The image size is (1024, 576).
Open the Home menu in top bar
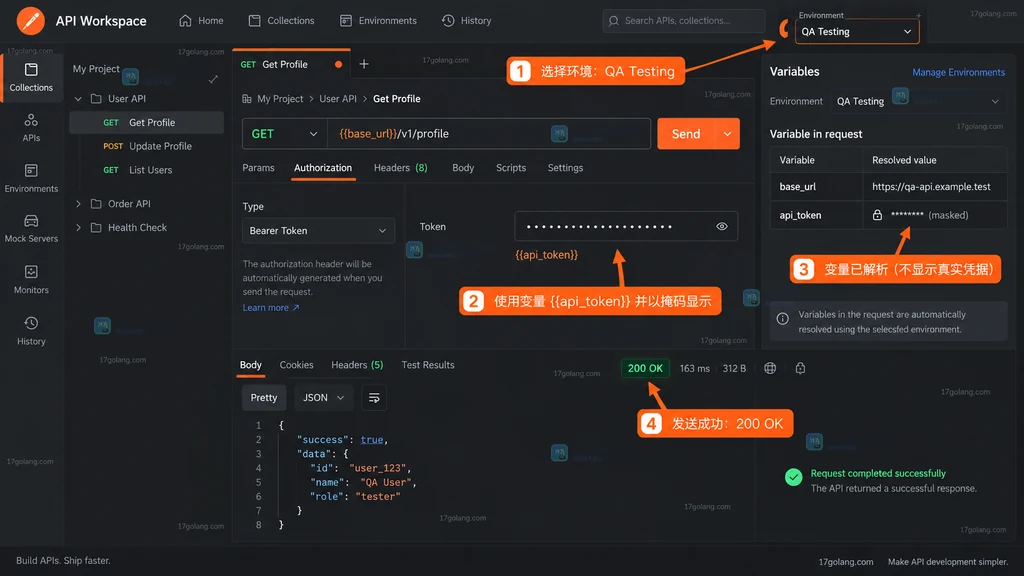point(201,21)
